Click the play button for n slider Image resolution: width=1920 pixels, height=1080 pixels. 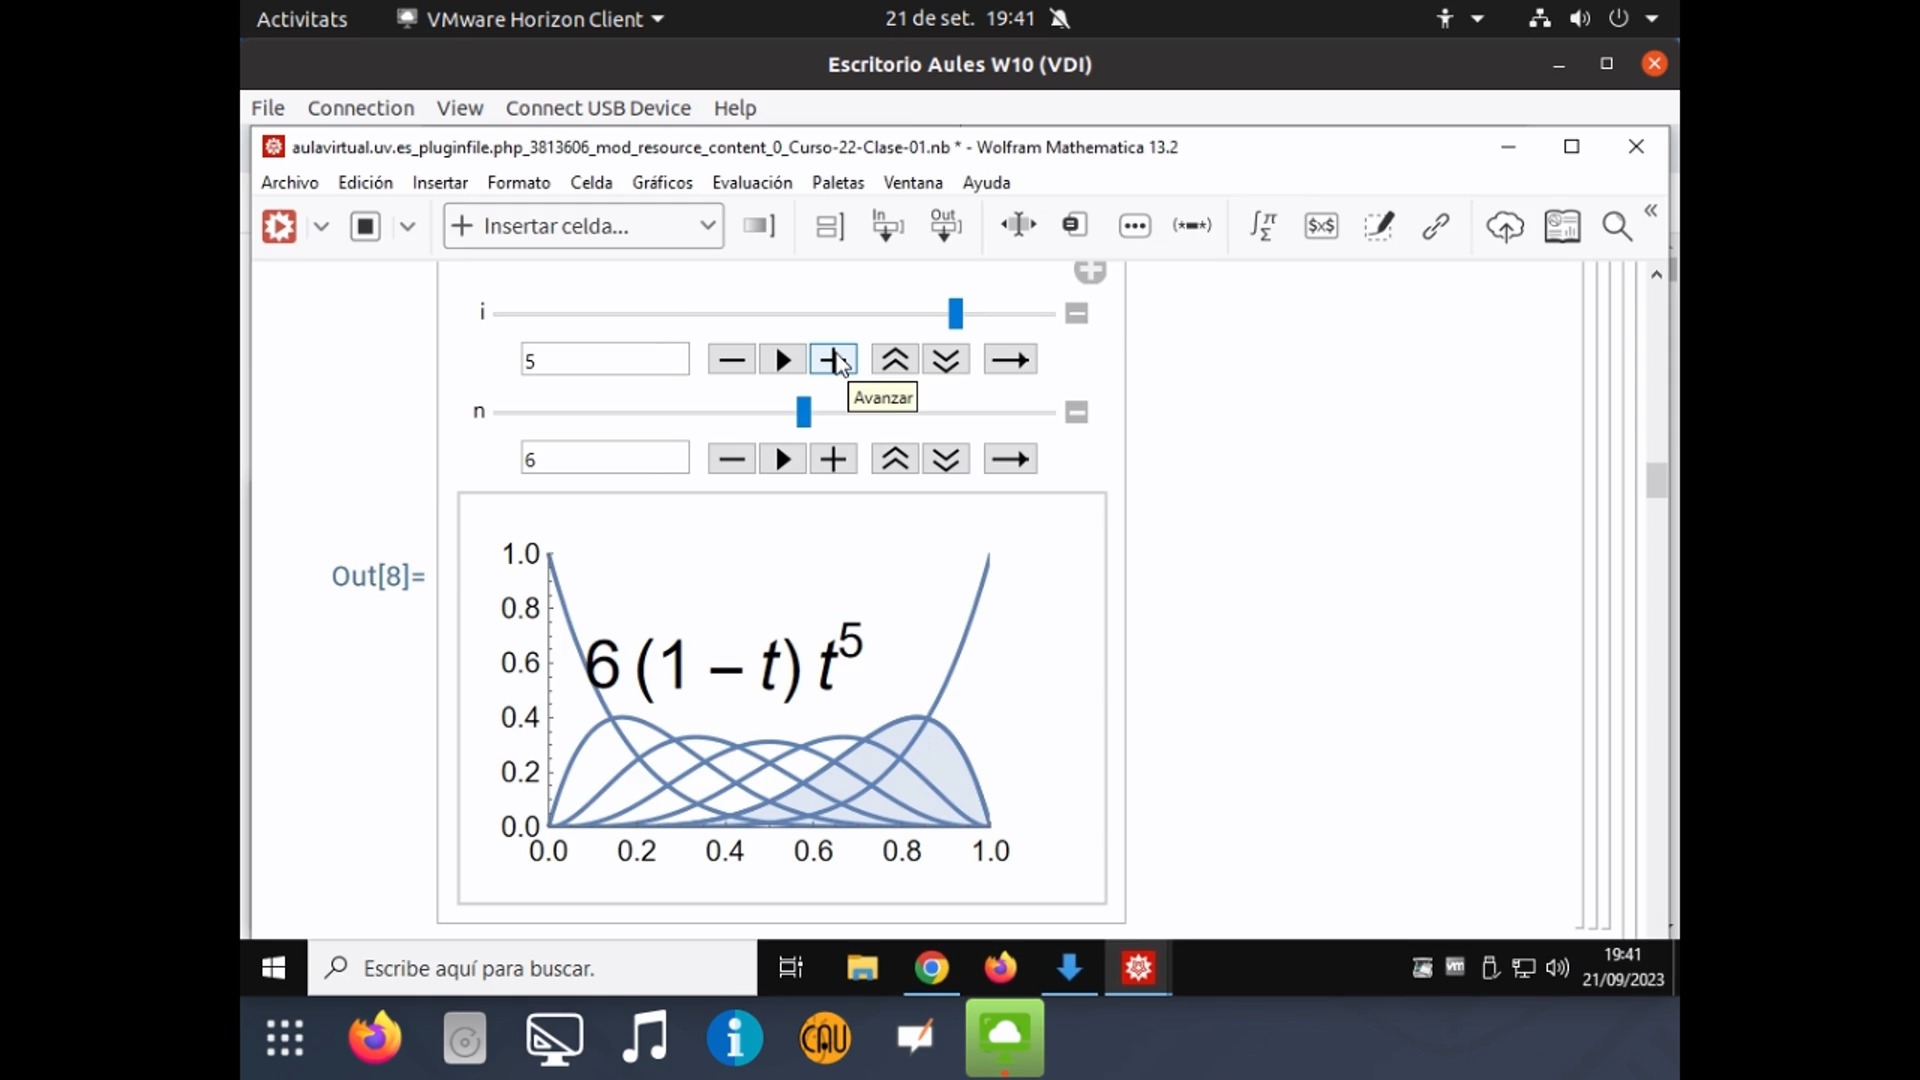click(x=781, y=458)
